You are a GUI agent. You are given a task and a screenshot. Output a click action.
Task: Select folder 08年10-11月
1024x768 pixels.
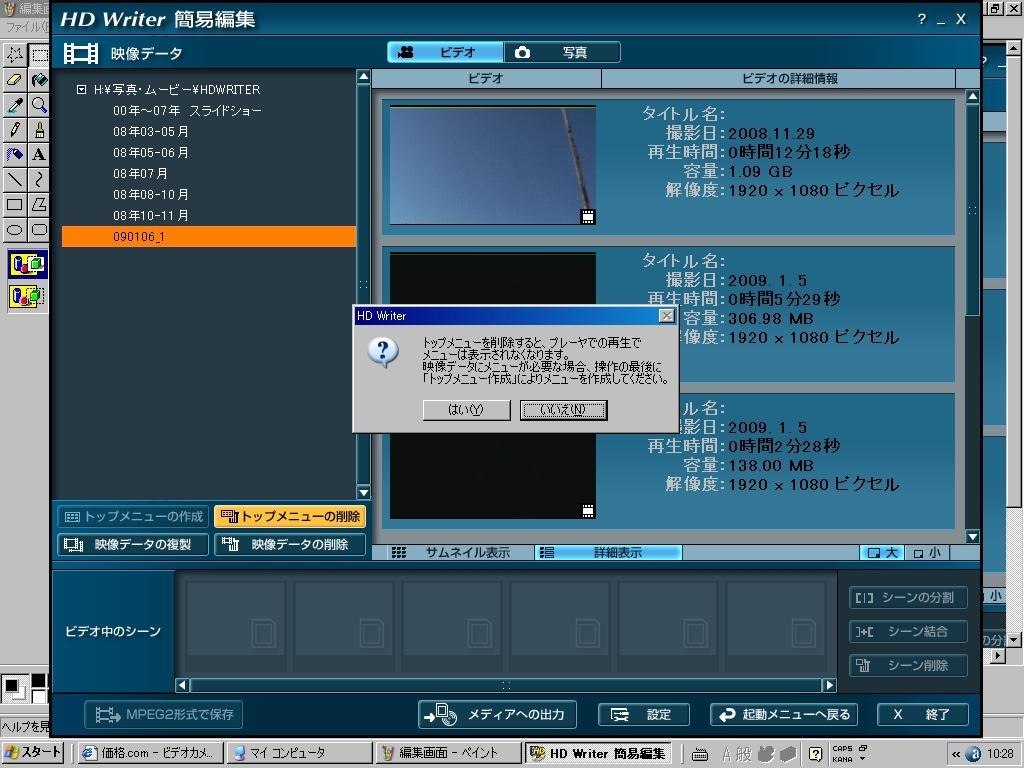tap(151, 215)
